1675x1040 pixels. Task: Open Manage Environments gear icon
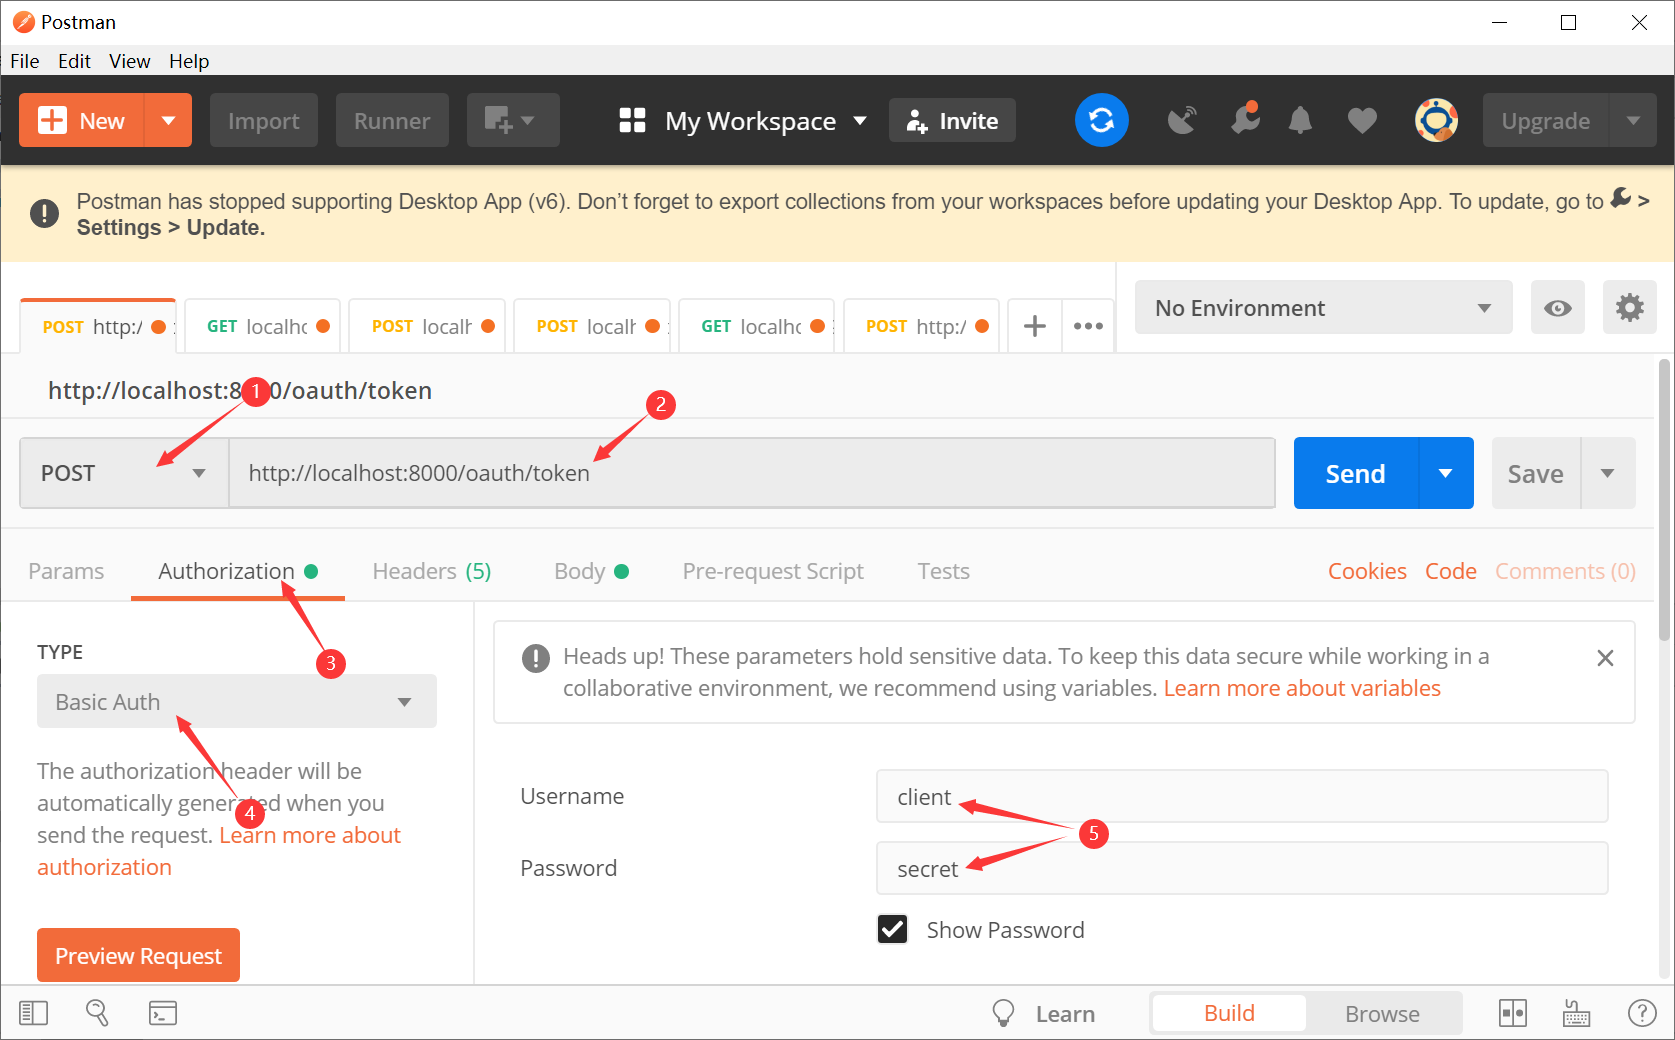pyautogui.click(x=1630, y=308)
